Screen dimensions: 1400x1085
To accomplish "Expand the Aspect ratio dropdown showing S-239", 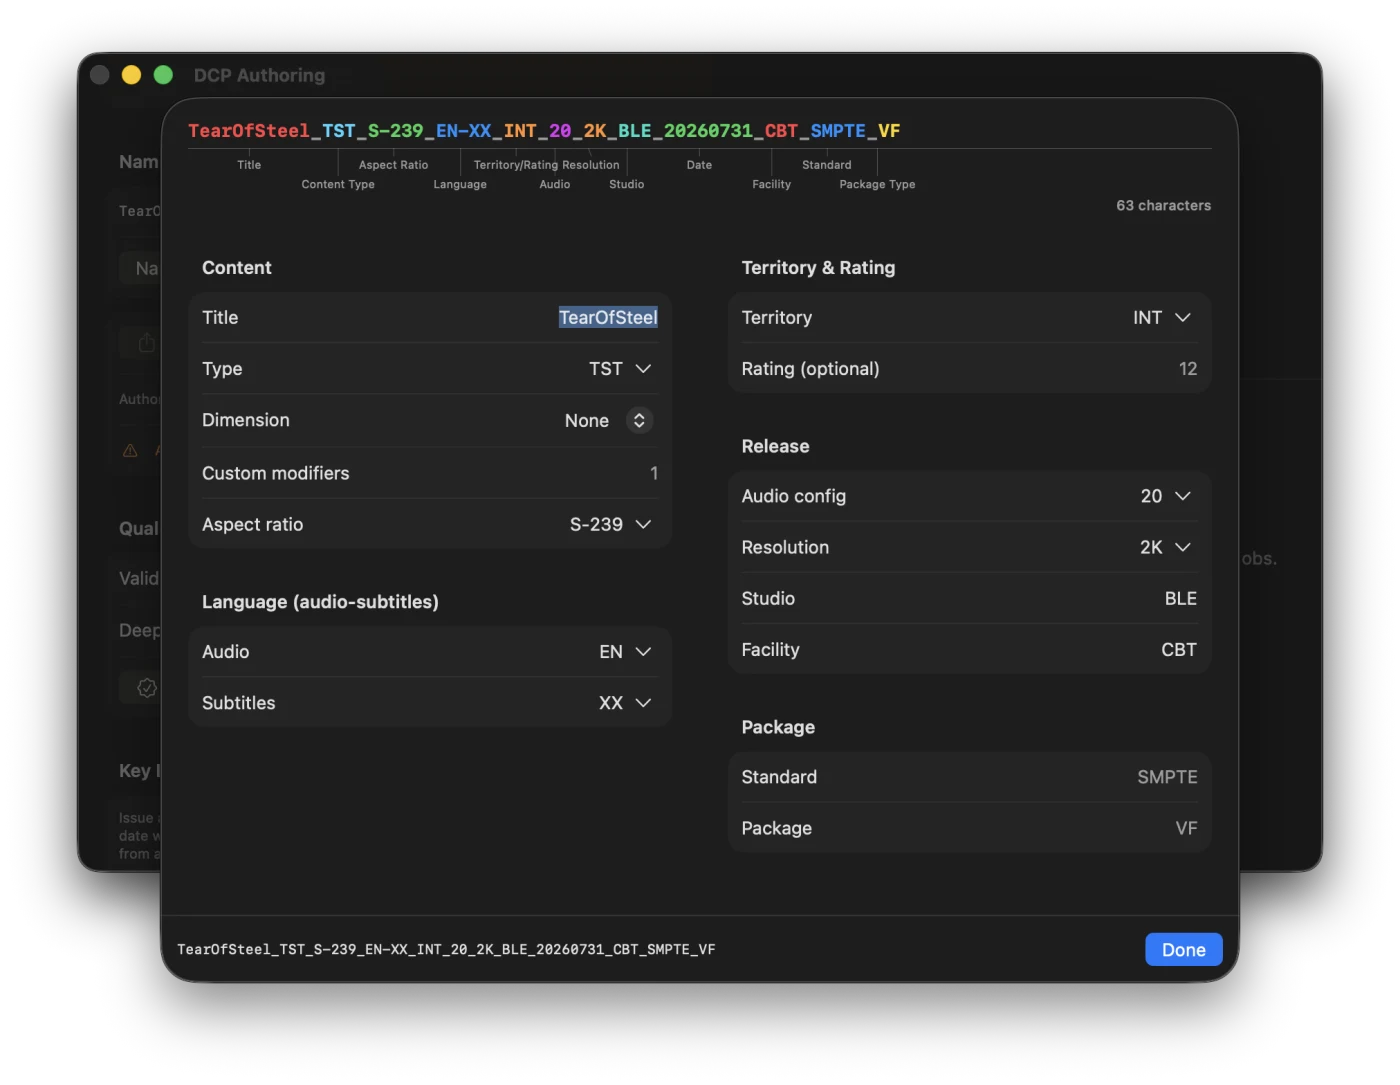I will [x=610, y=525].
